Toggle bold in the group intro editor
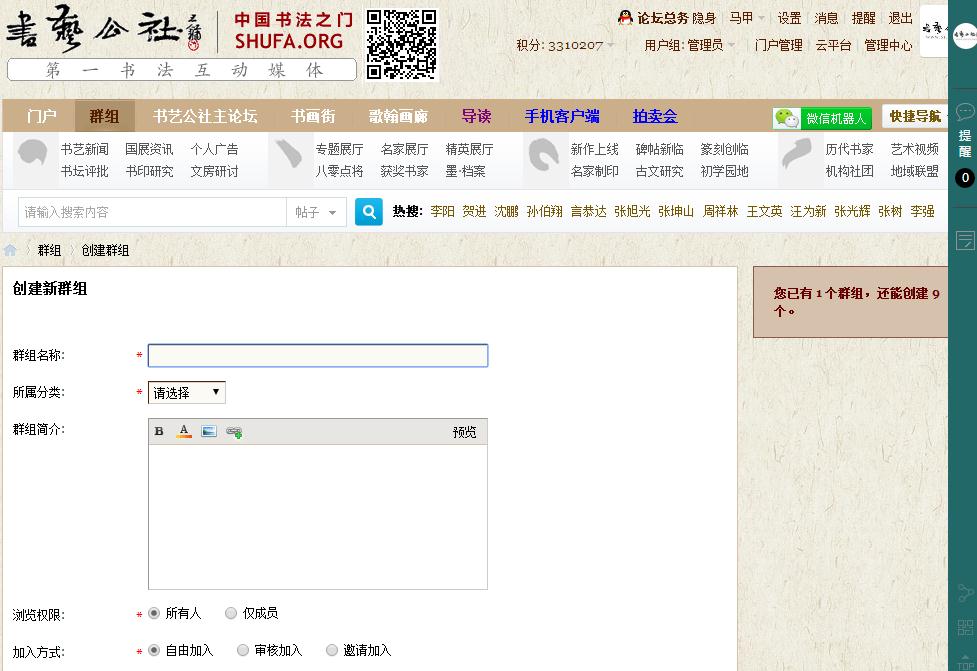977x671 pixels. [x=159, y=432]
